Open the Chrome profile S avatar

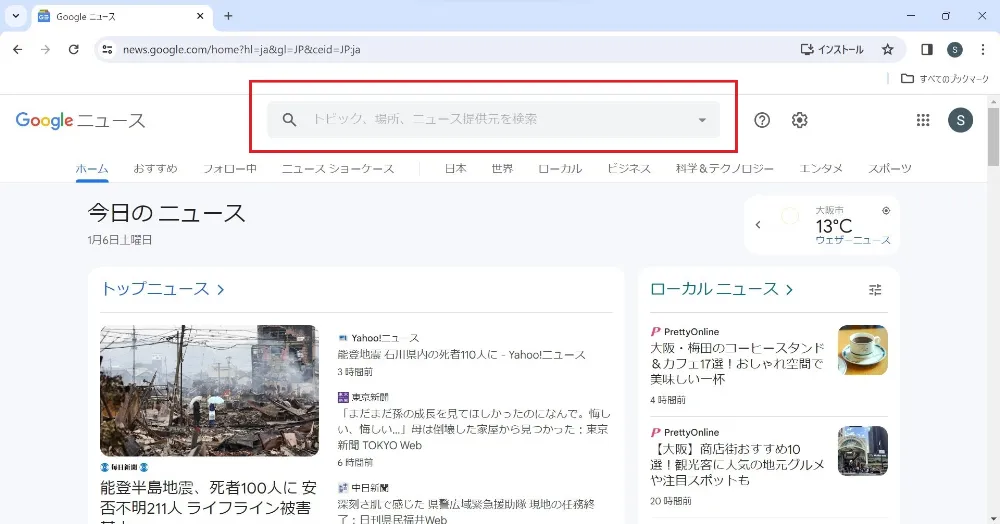tap(955, 49)
